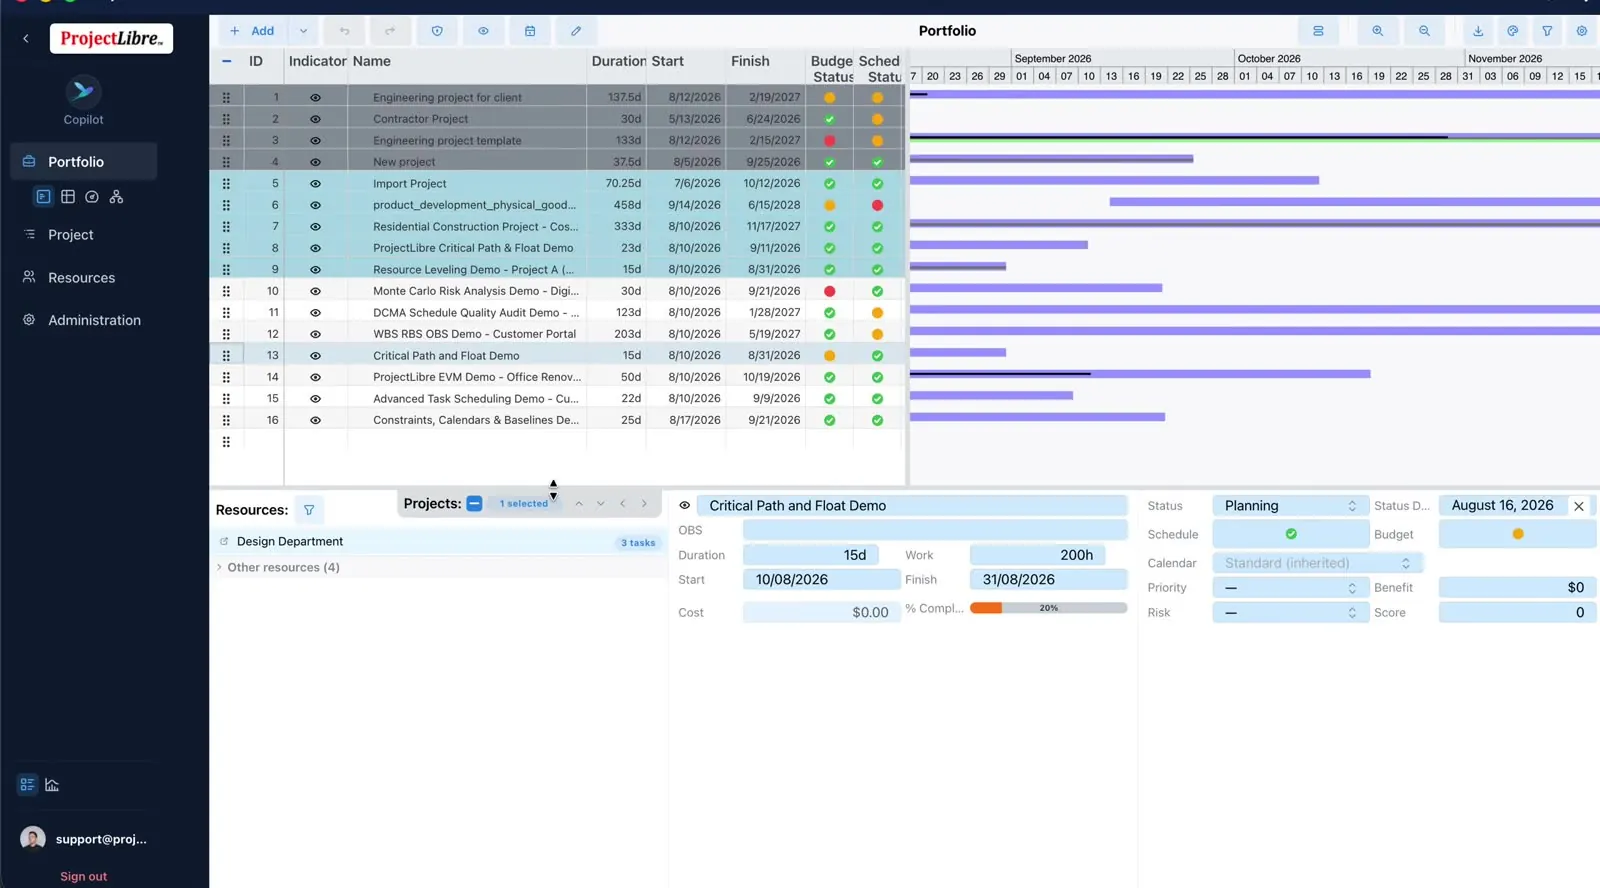Toggle the eye icon beside Critical Path detail title
The height and width of the screenshot is (888, 1600).
point(685,506)
